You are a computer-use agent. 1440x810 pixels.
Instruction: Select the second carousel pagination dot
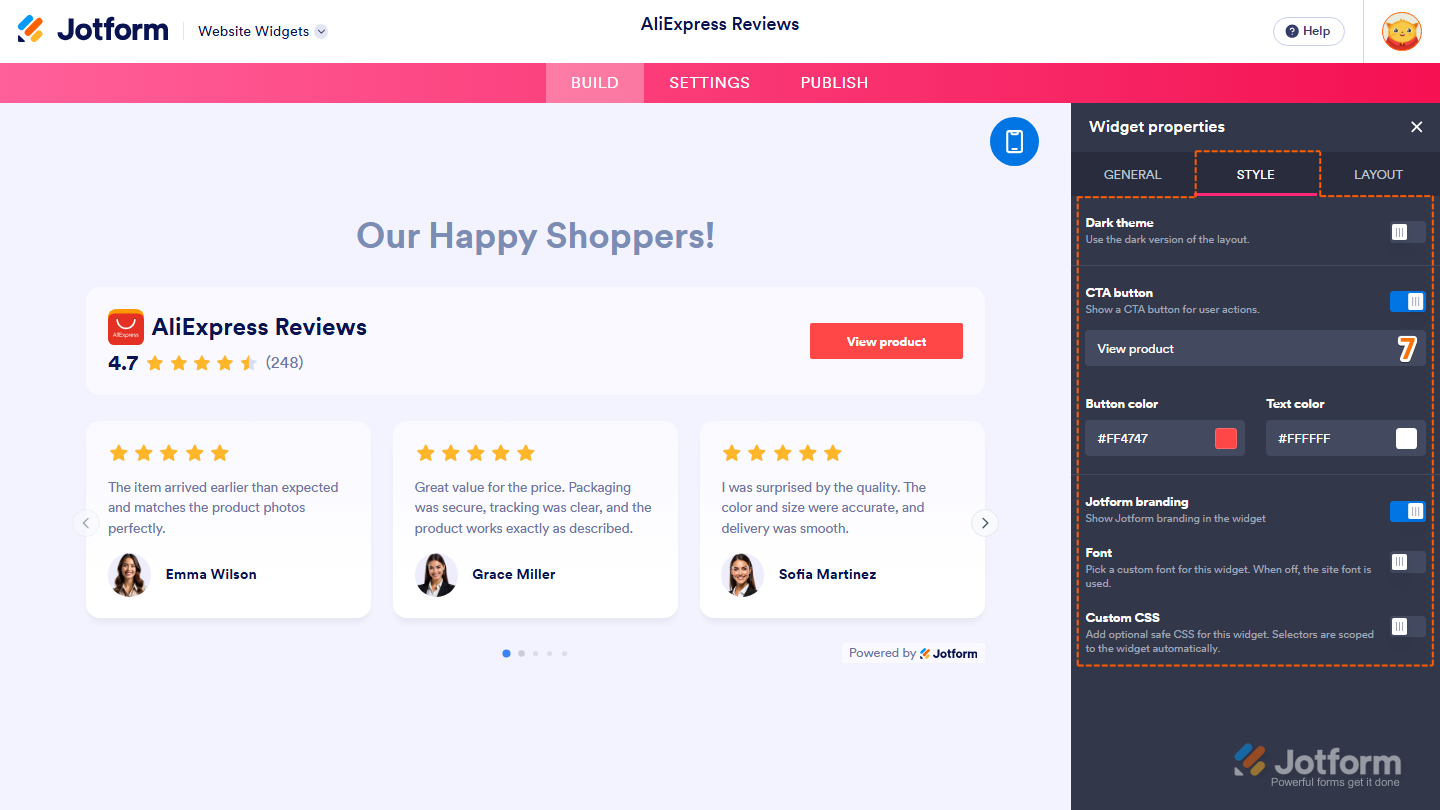521,653
